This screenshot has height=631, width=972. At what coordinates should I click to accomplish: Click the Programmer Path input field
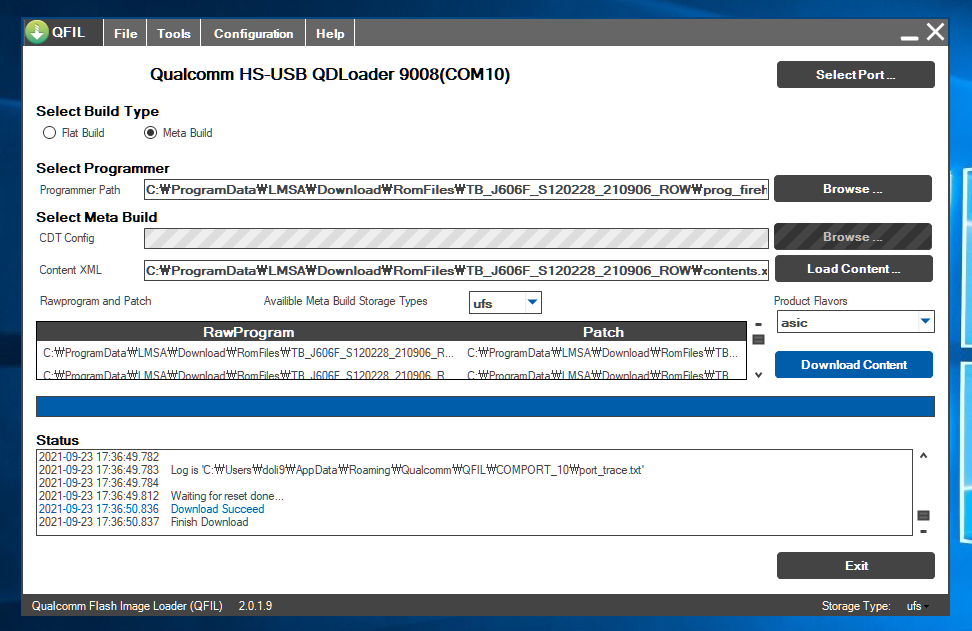pos(456,190)
